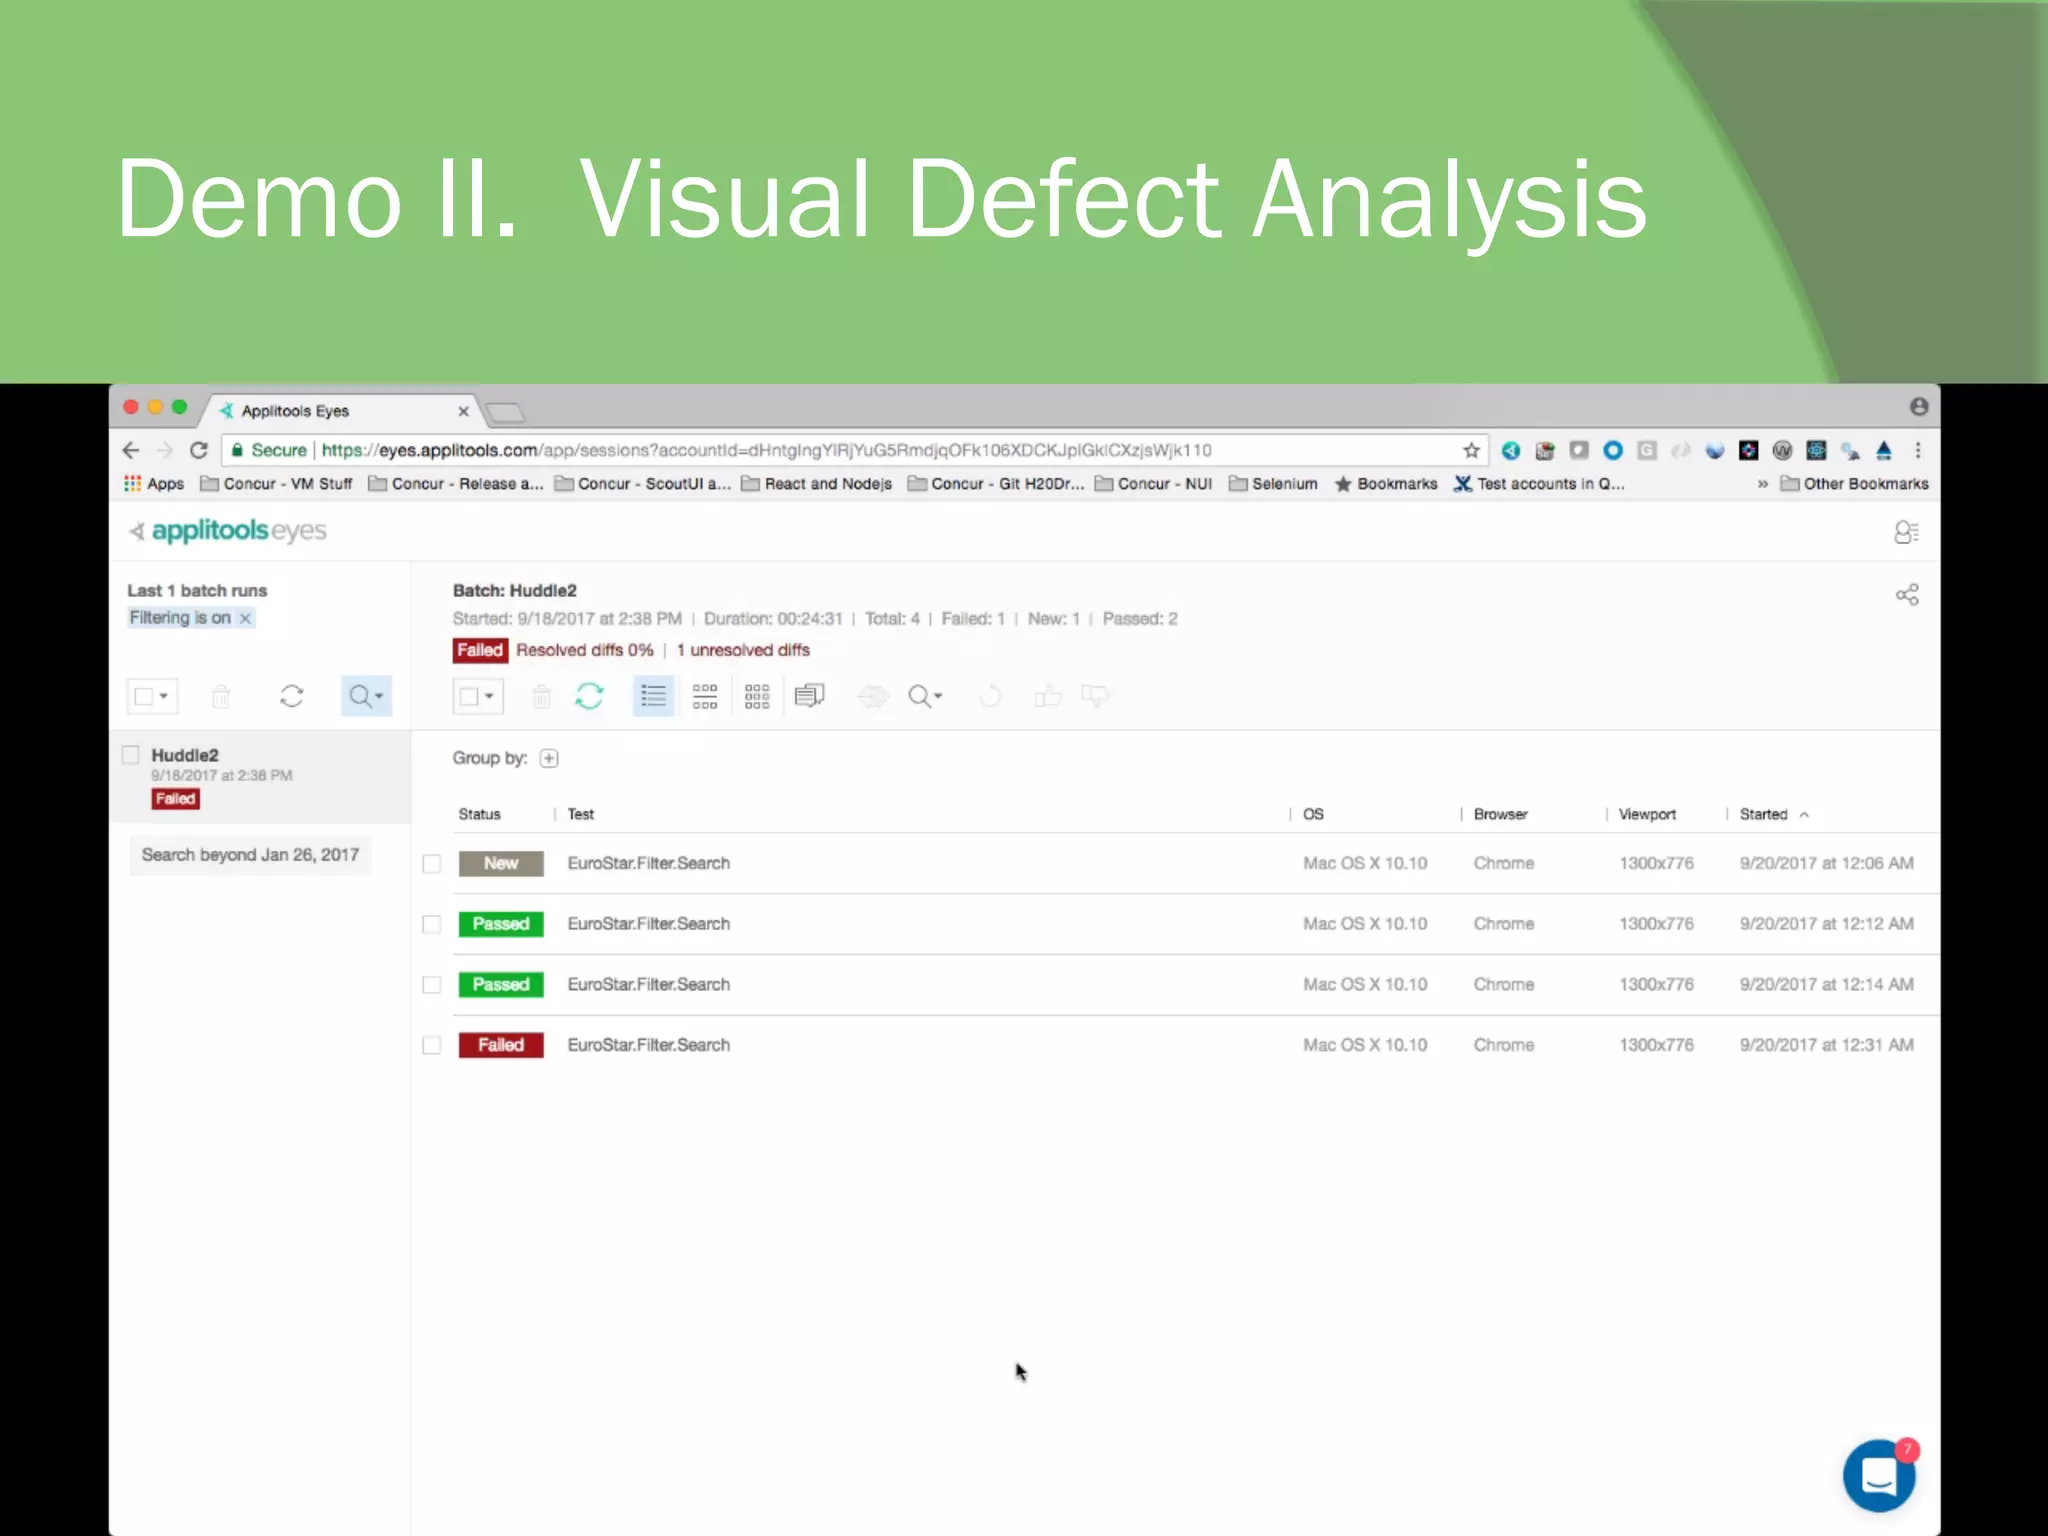
Task: Click the greyed-out icon right of remarks
Action: click(x=873, y=696)
